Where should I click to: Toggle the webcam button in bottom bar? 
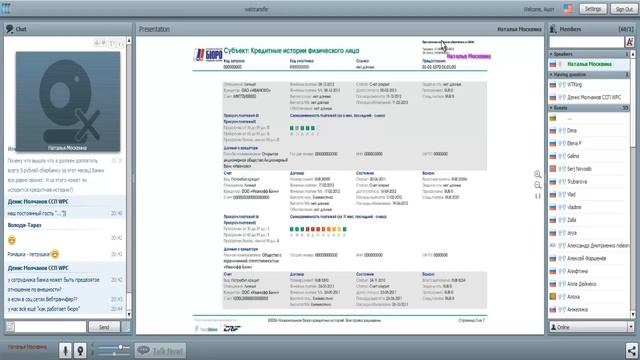pyautogui.click(x=80, y=351)
